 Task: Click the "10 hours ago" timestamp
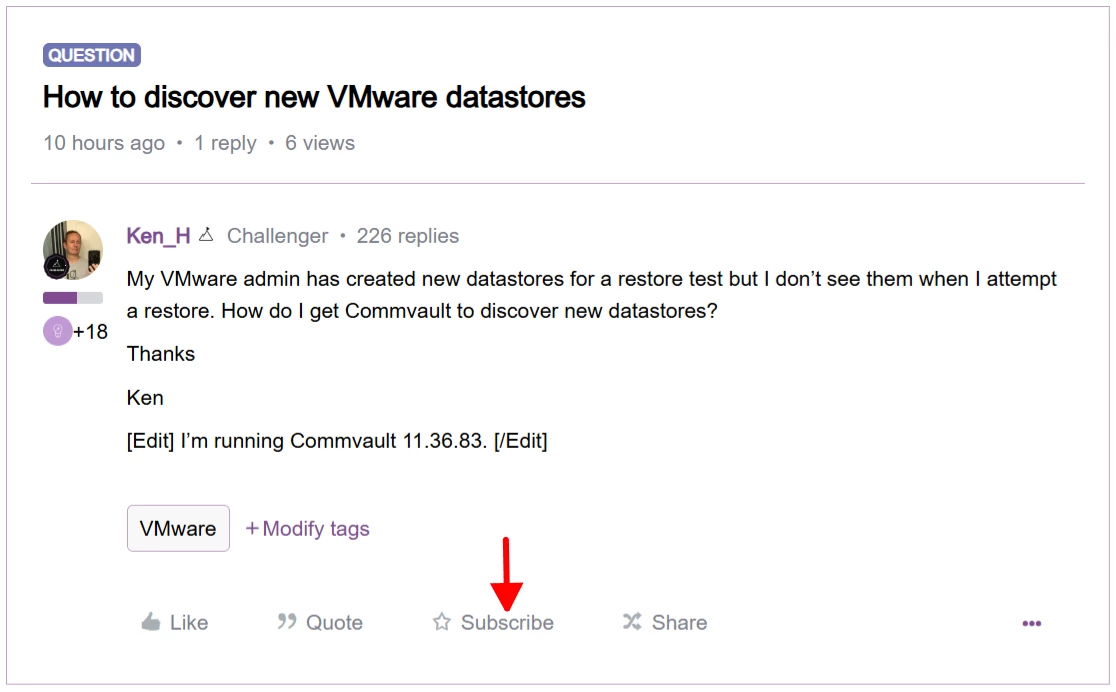pyautogui.click(x=104, y=143)
